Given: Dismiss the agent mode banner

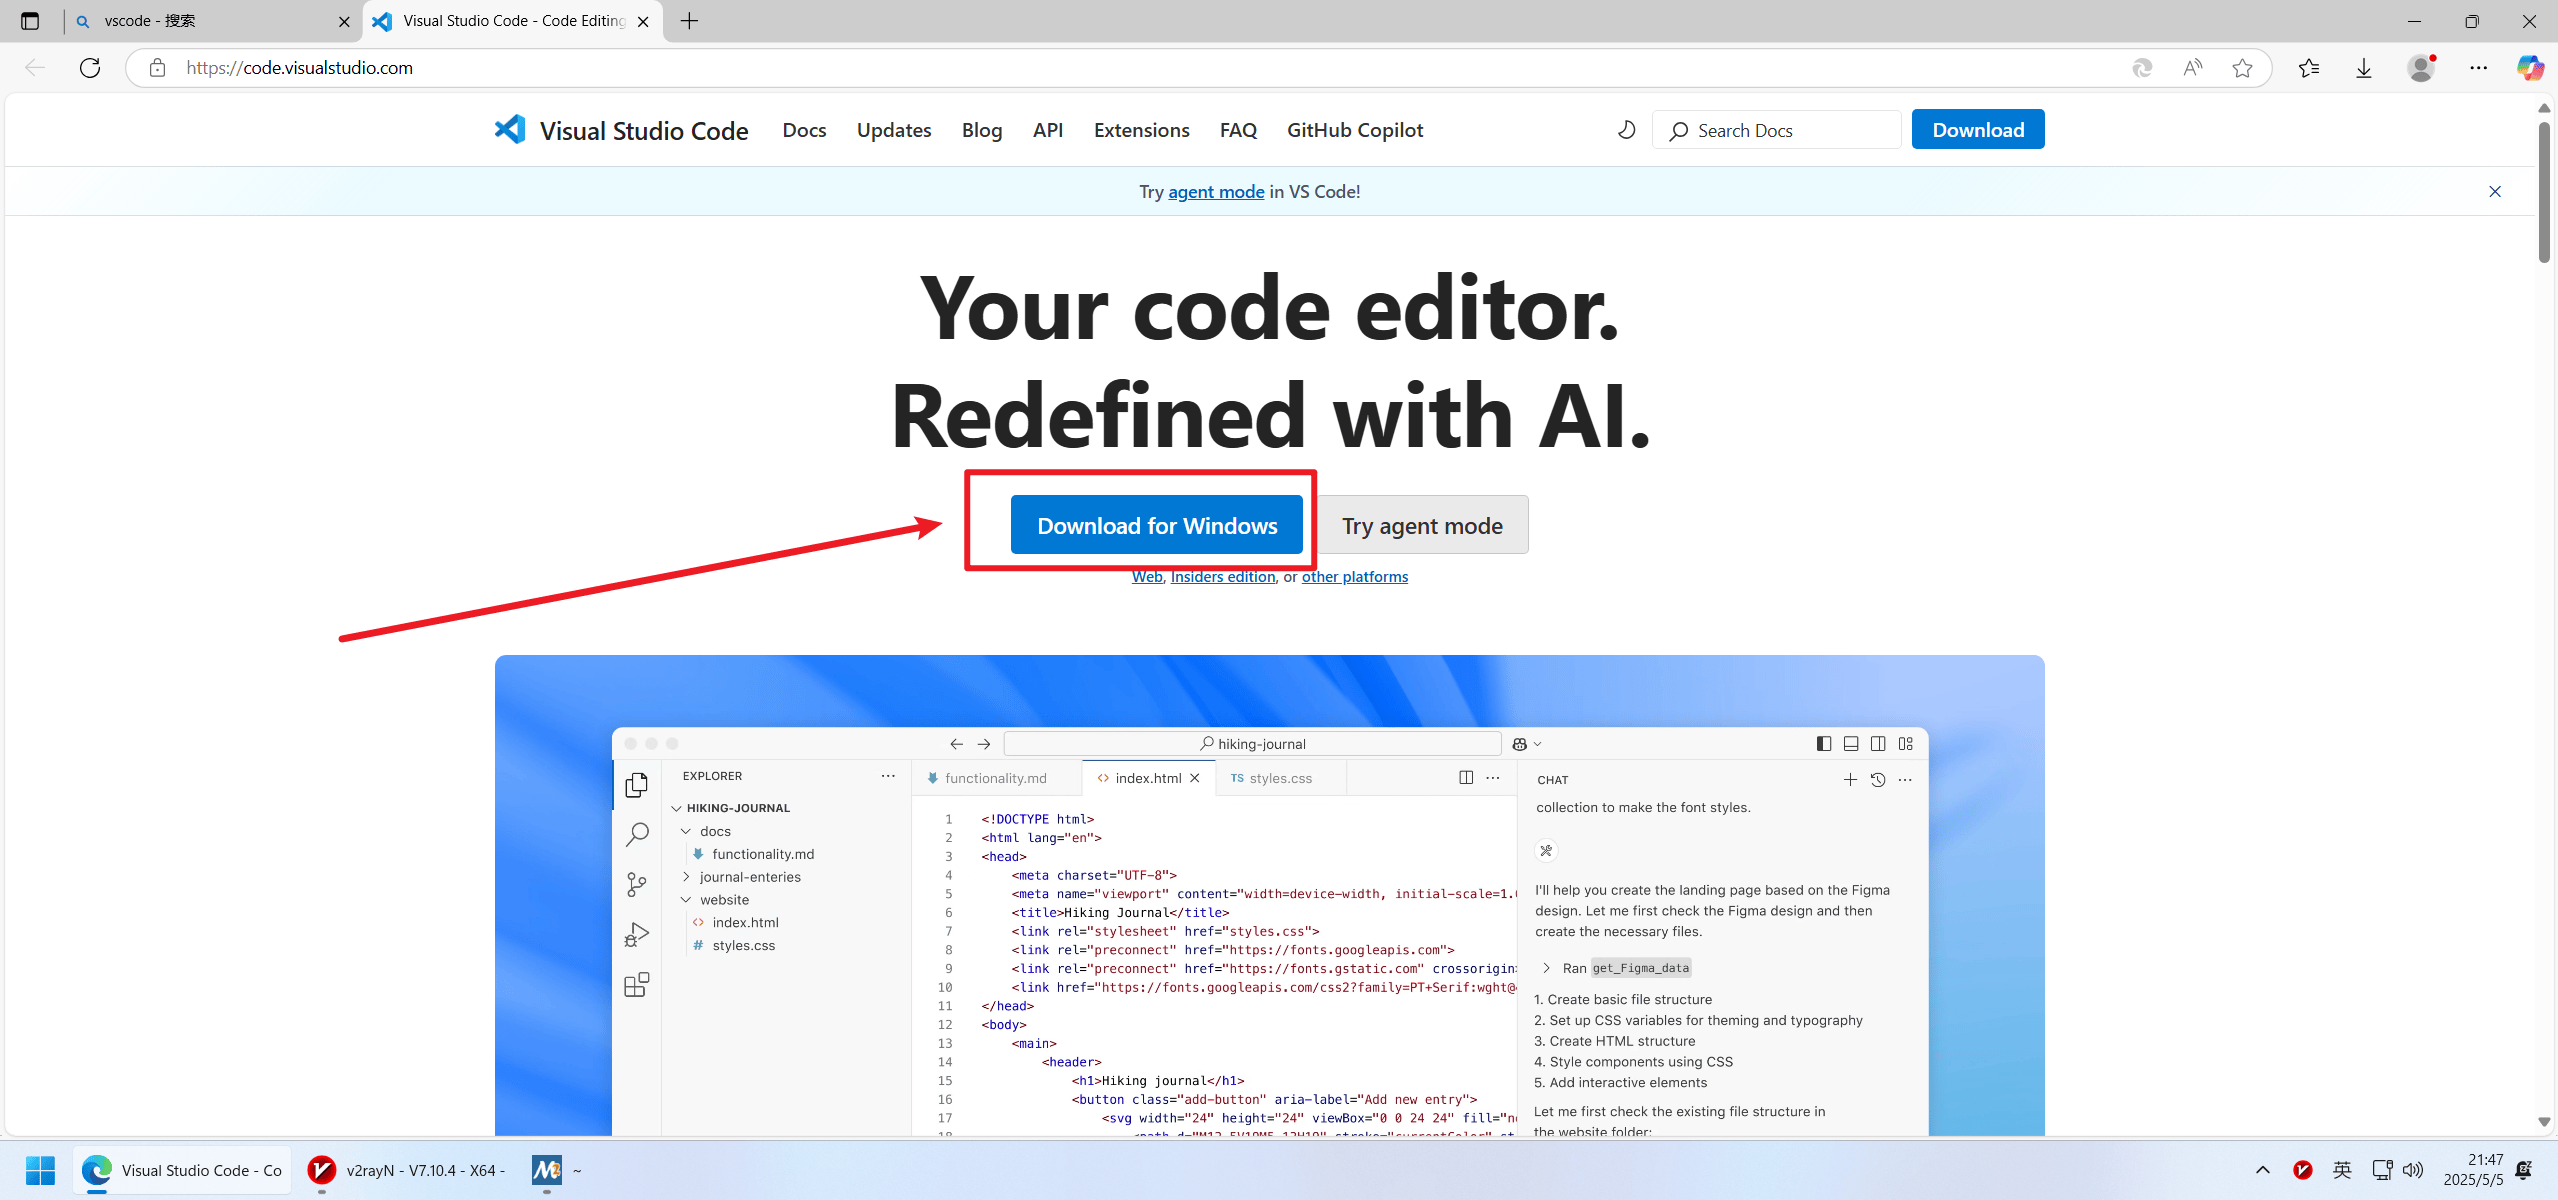Looking at the screenshot, I should pos(2495,192).
